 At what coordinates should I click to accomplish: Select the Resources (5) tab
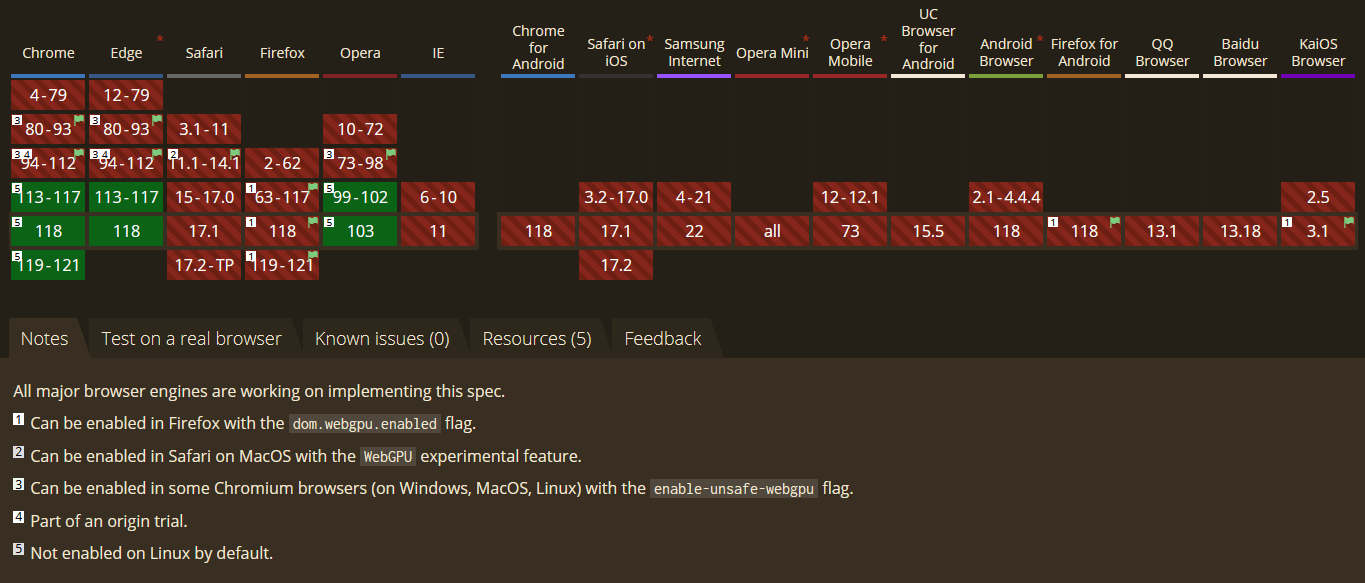tap(537, 338)
